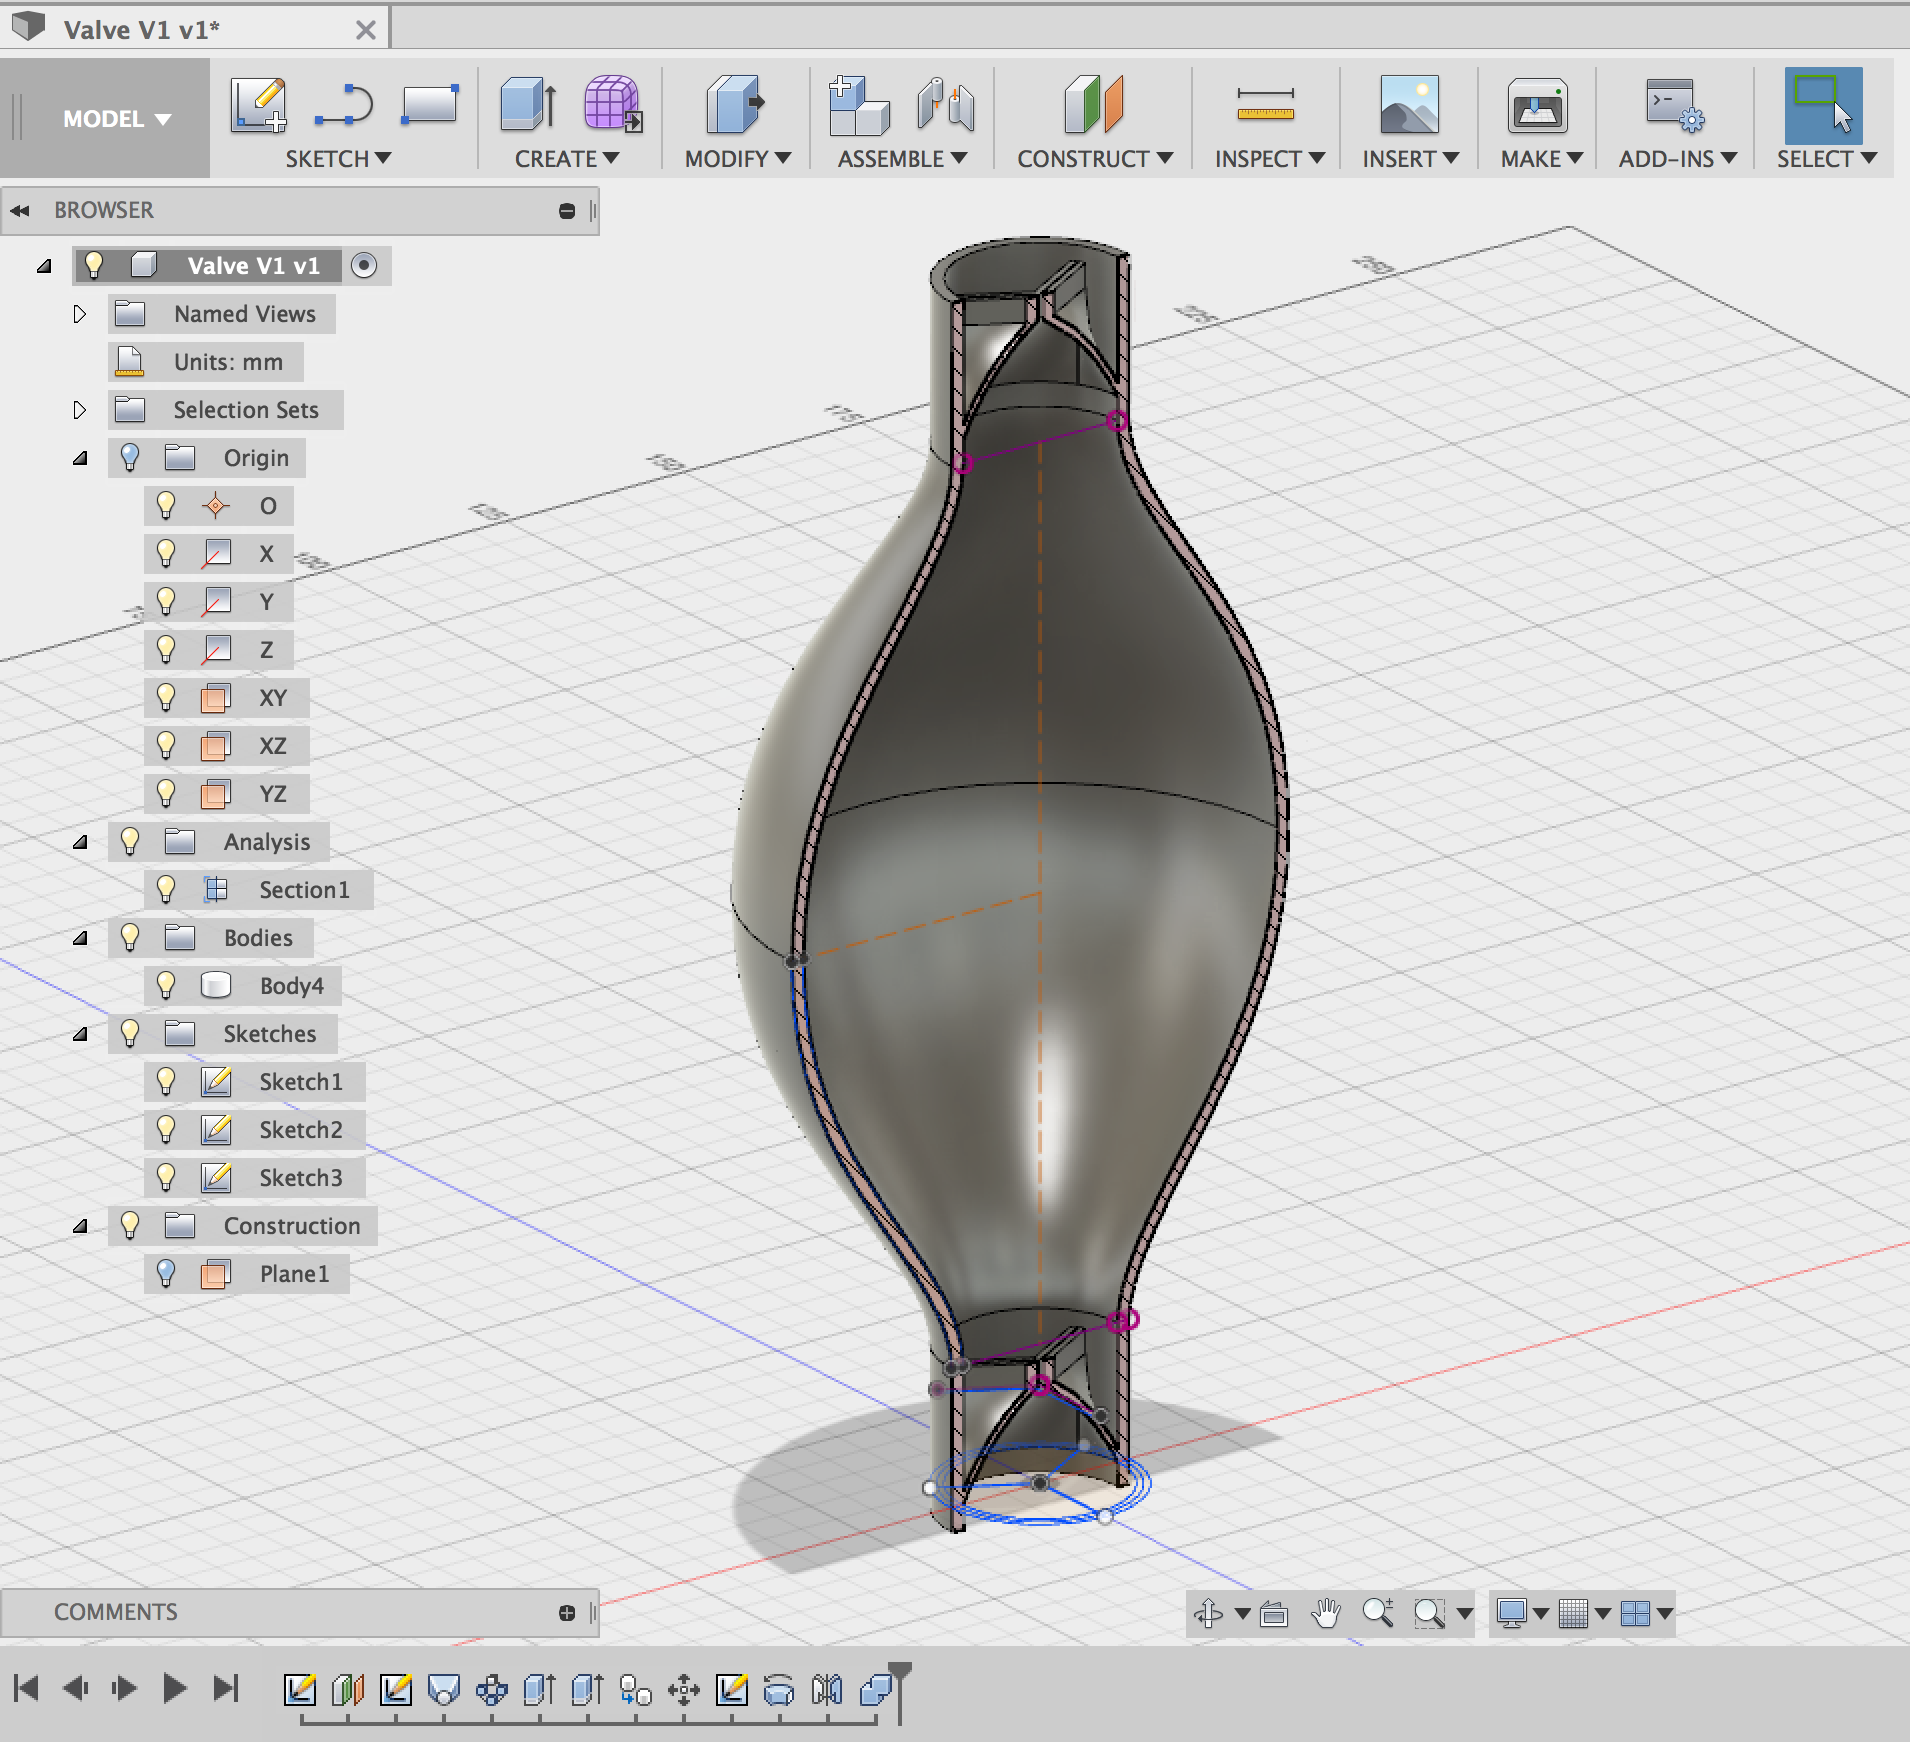Click the image icon above INSERT
Screen dimensions: 1910x1742
pyautogui.click(x=1409, y=104)
